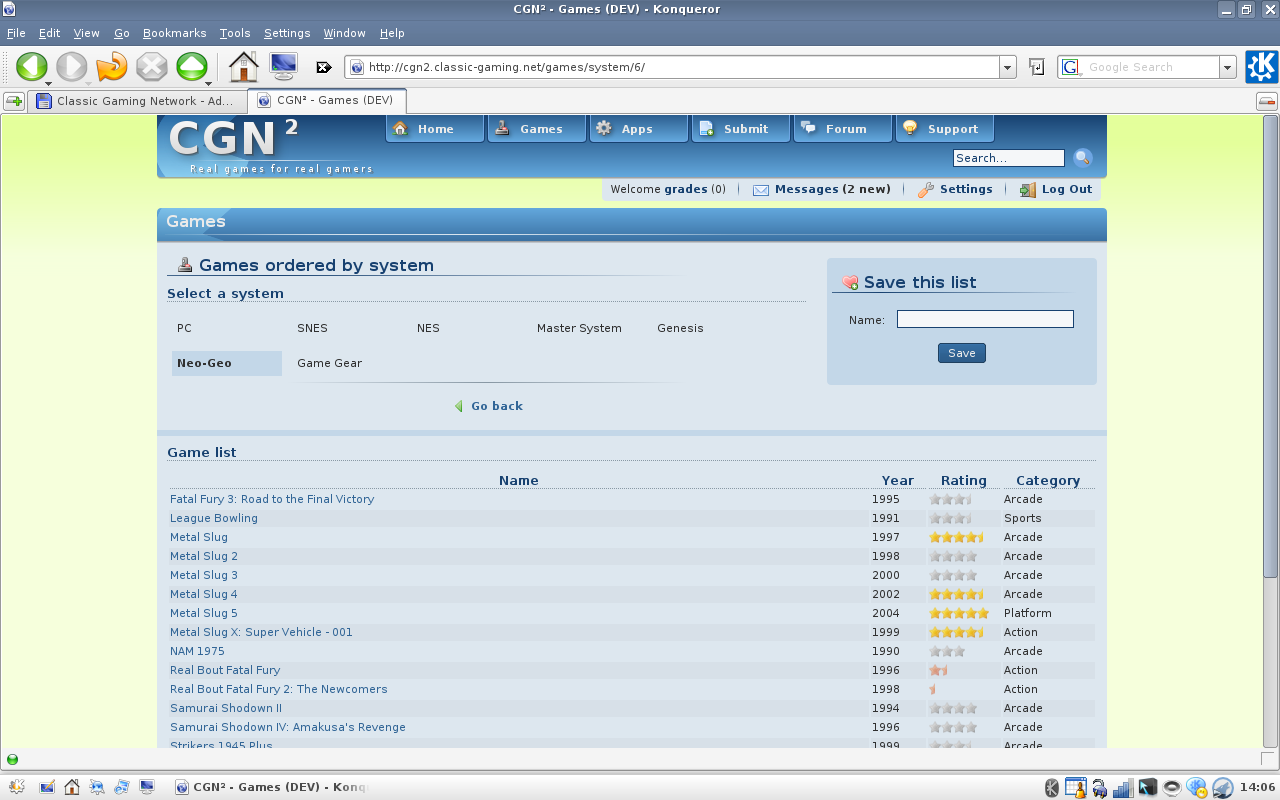Open the Support nav tab
The width and height of the screenshot is (1280, 800).
945,129
